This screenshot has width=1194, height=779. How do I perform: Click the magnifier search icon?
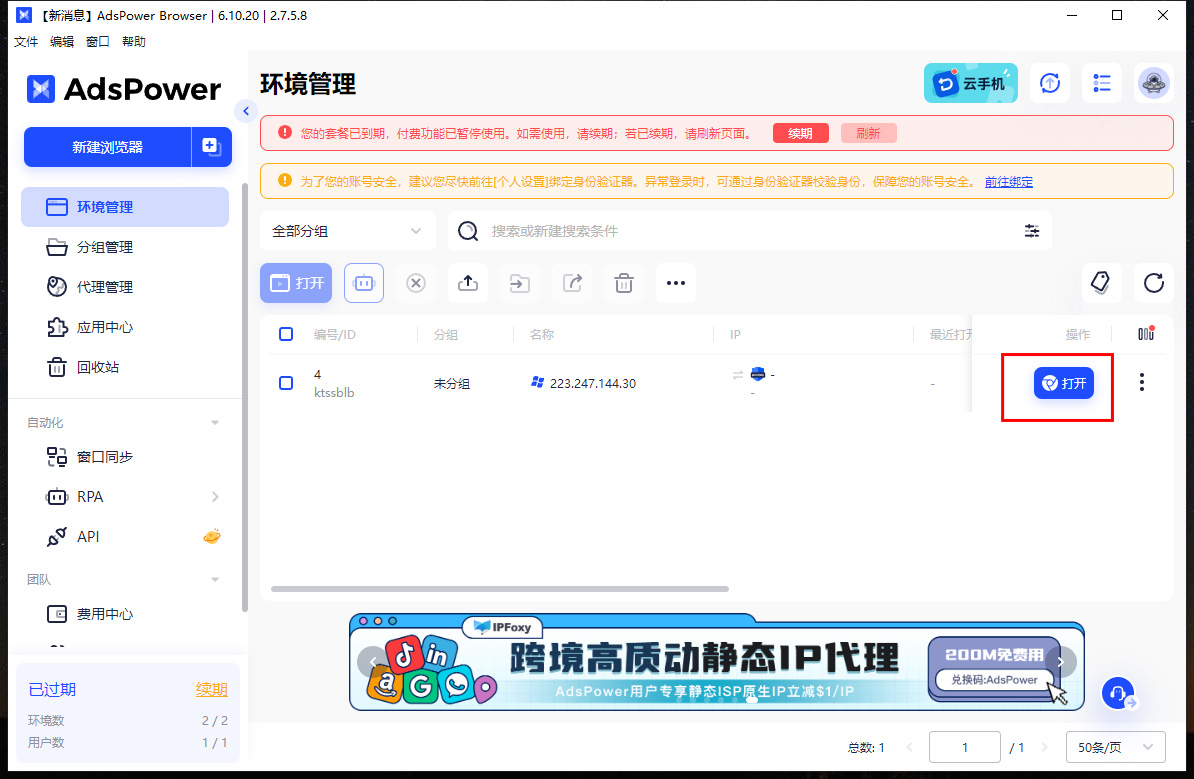[468, 231]
